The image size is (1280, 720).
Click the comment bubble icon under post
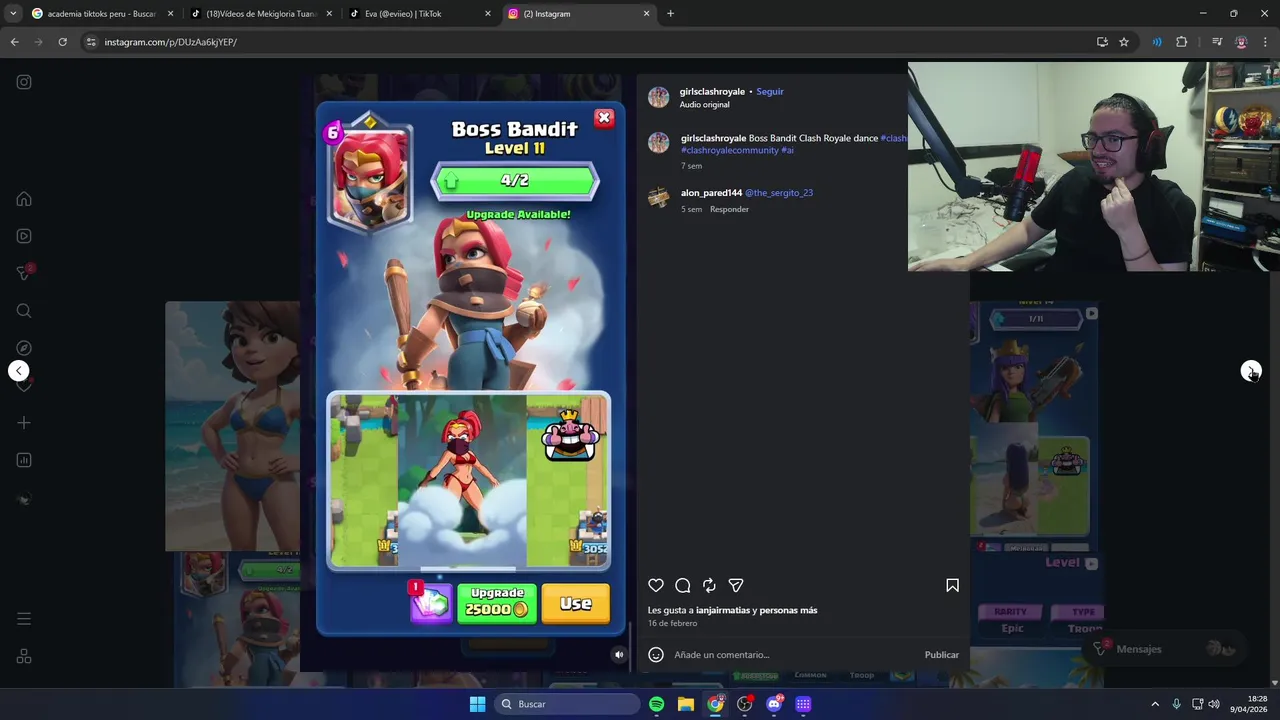click(x=683, y=585)
